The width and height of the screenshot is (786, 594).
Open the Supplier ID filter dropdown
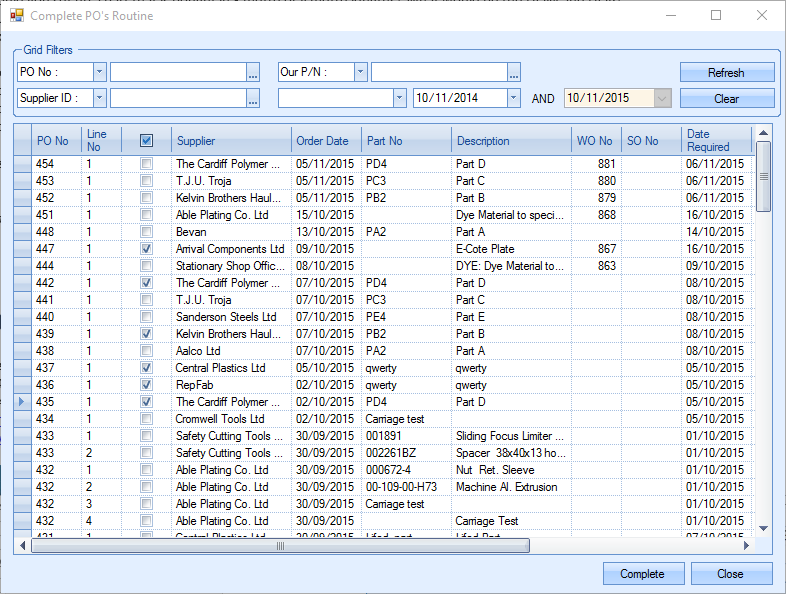99,98
